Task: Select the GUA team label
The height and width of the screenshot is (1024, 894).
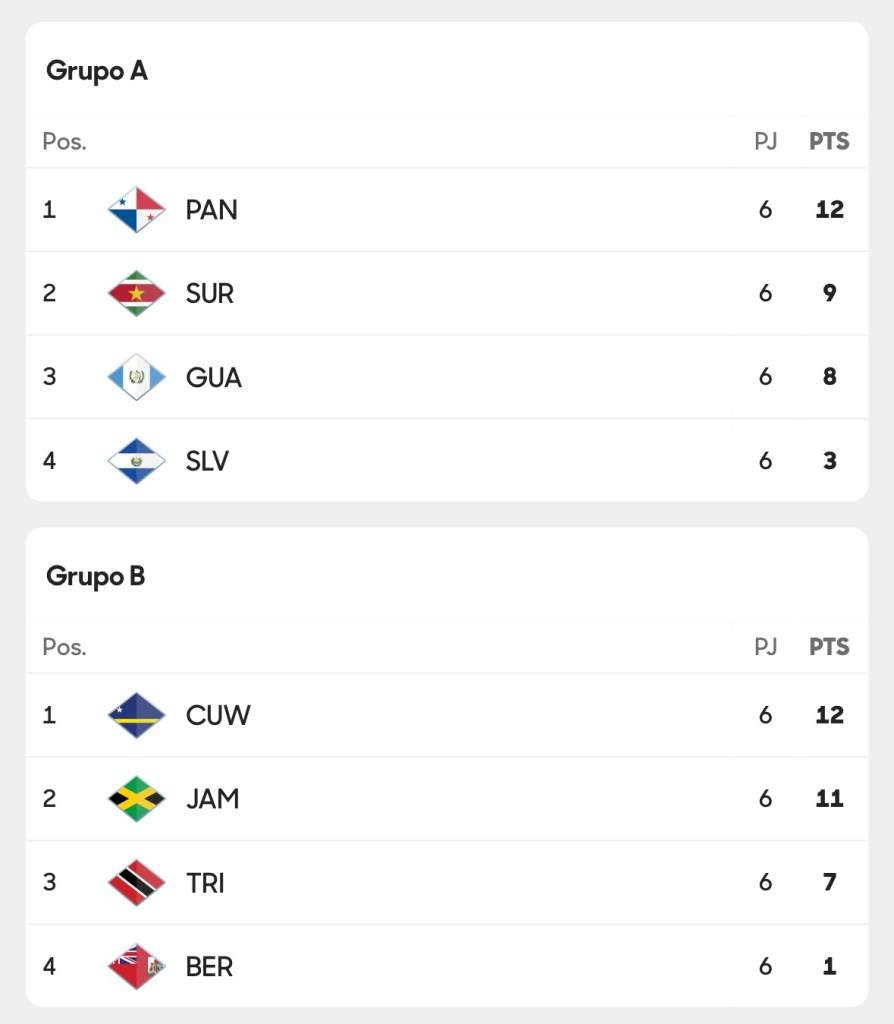Action: click(214, 377)
